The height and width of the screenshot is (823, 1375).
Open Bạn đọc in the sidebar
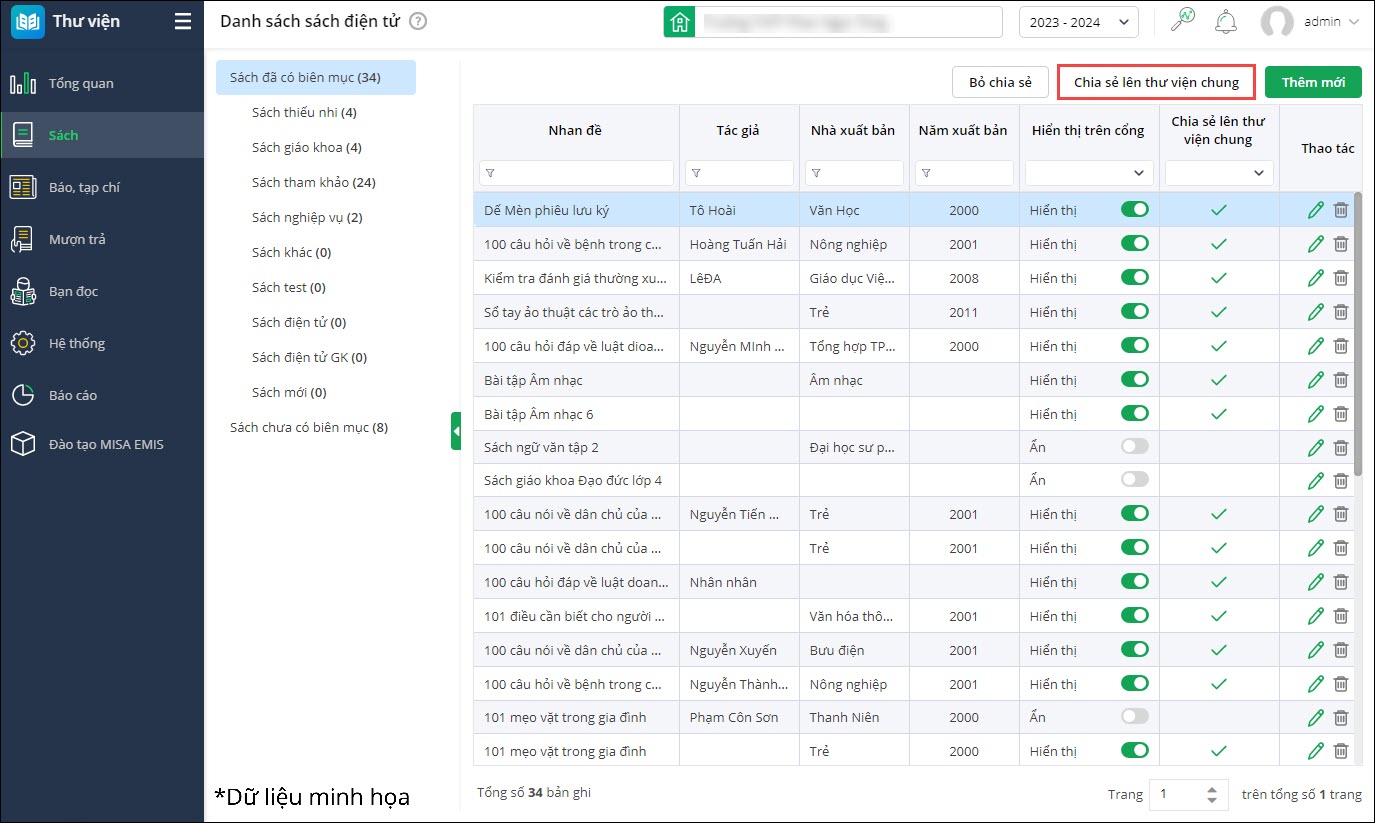[102, 291]
